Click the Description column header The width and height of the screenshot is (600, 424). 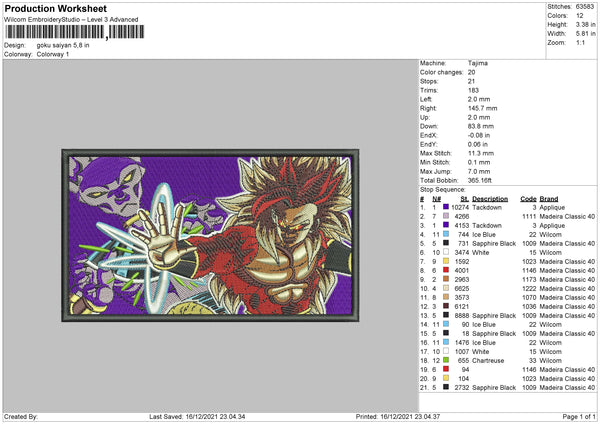point(490,199)
